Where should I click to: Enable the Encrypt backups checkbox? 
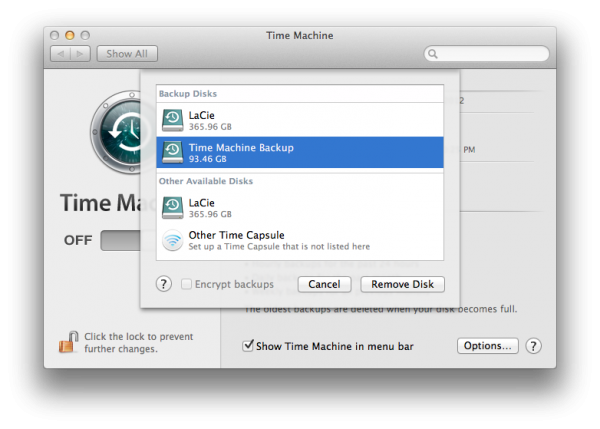[188, 284]
